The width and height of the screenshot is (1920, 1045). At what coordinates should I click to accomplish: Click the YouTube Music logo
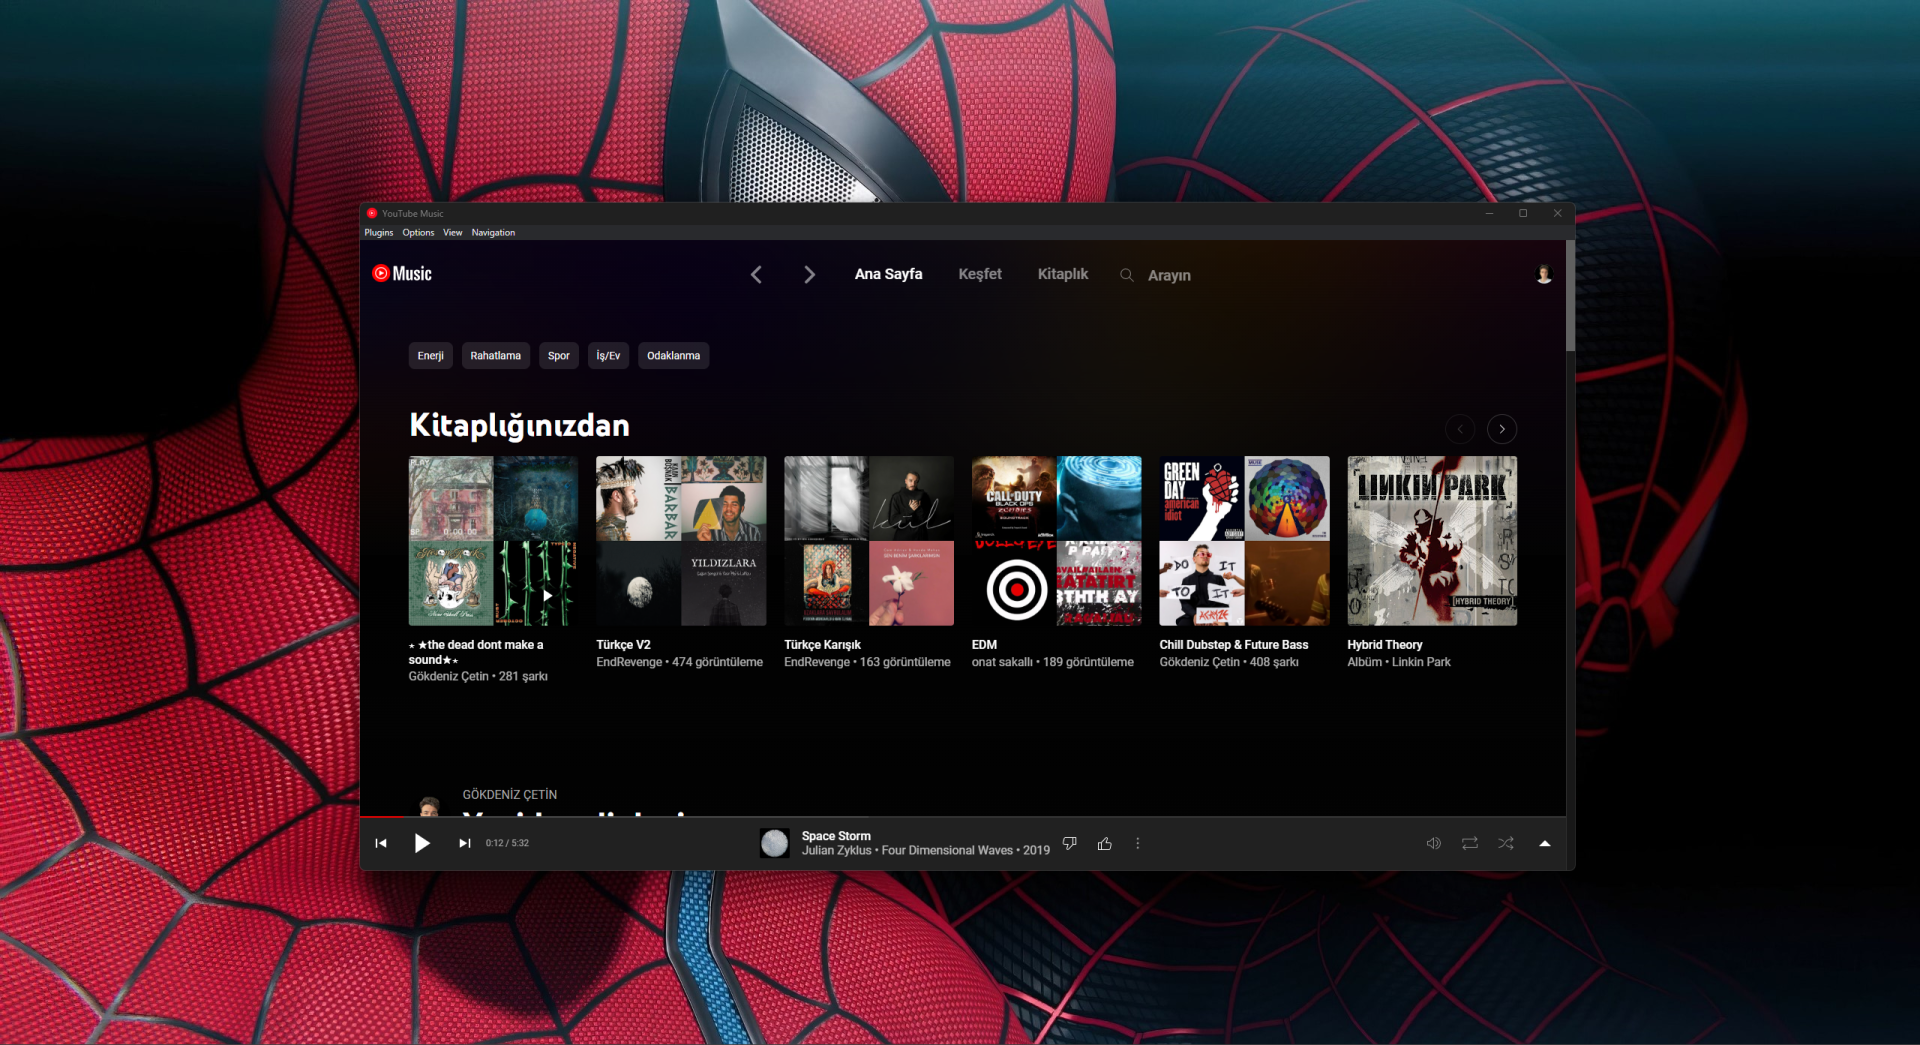click(402, 274)
